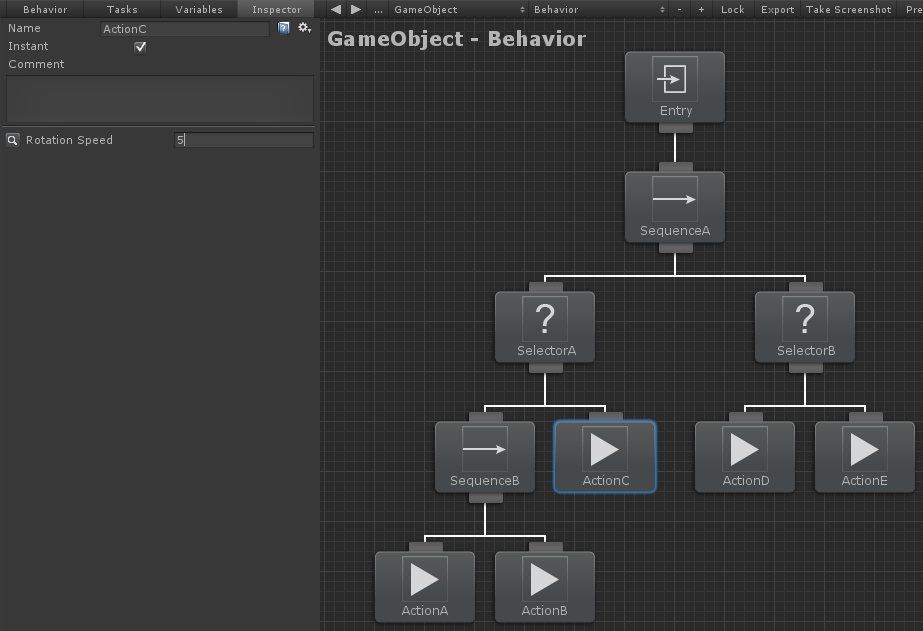Click the ActionD play node
This screenshot has width=923, height=631.
(745, 457)
